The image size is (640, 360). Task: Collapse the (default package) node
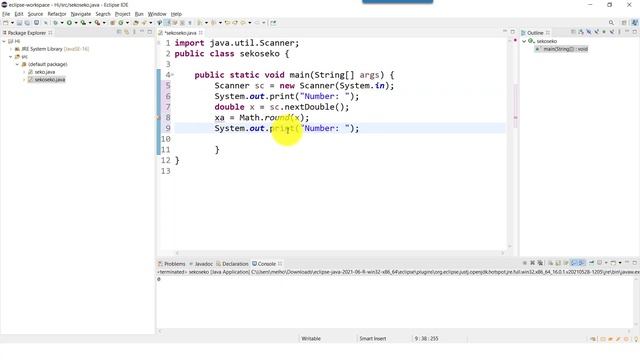tap(18, 64)
